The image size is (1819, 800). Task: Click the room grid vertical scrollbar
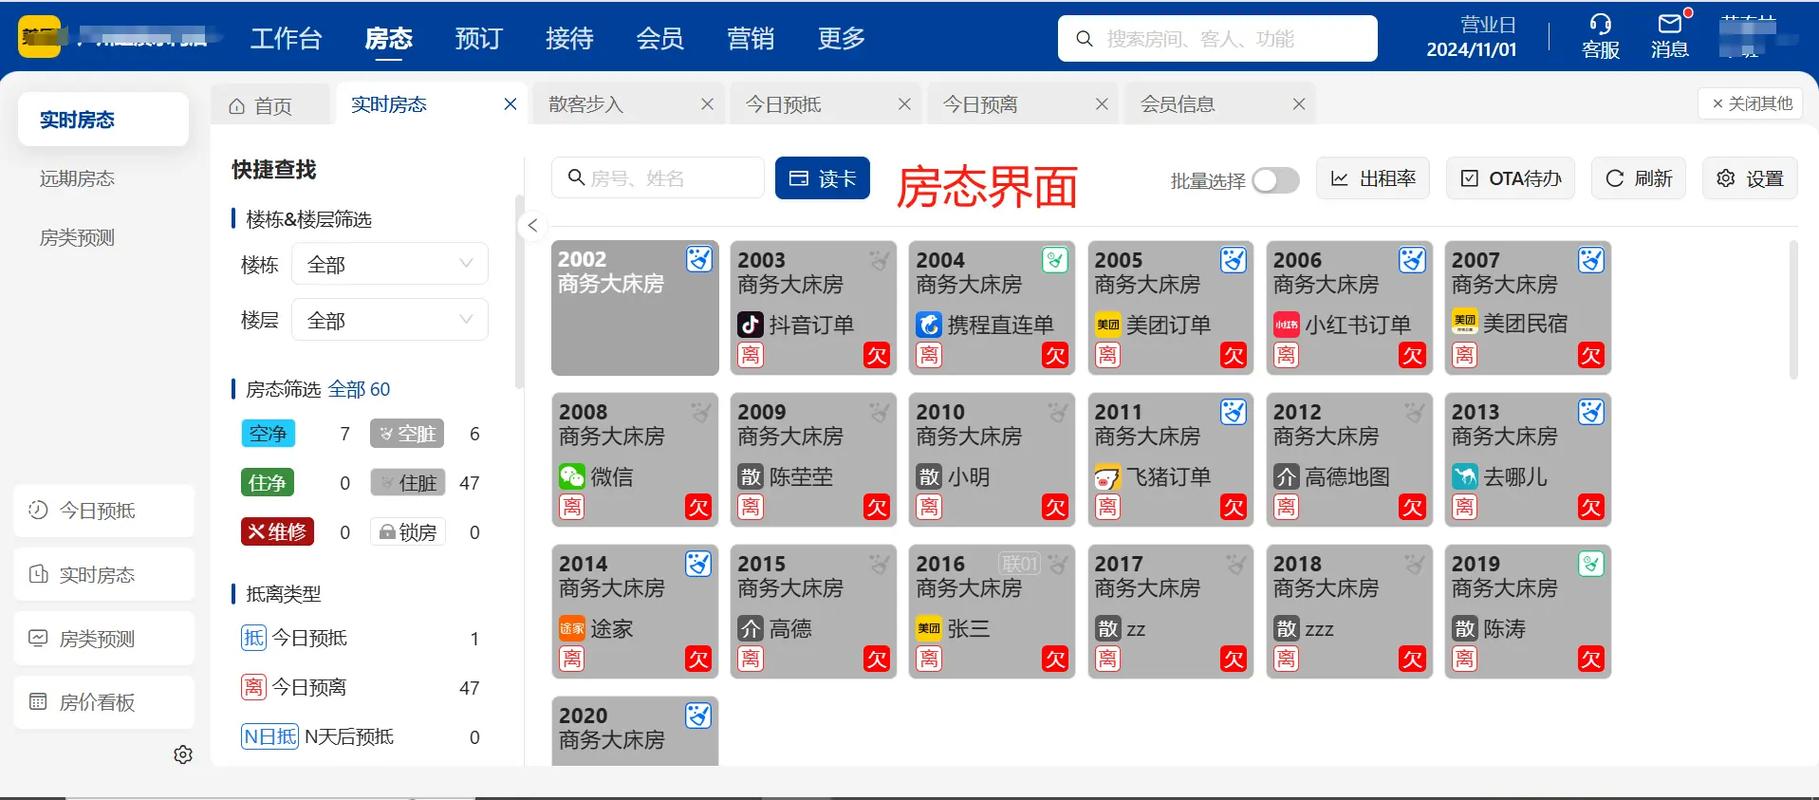click(x=1793, y=310)
